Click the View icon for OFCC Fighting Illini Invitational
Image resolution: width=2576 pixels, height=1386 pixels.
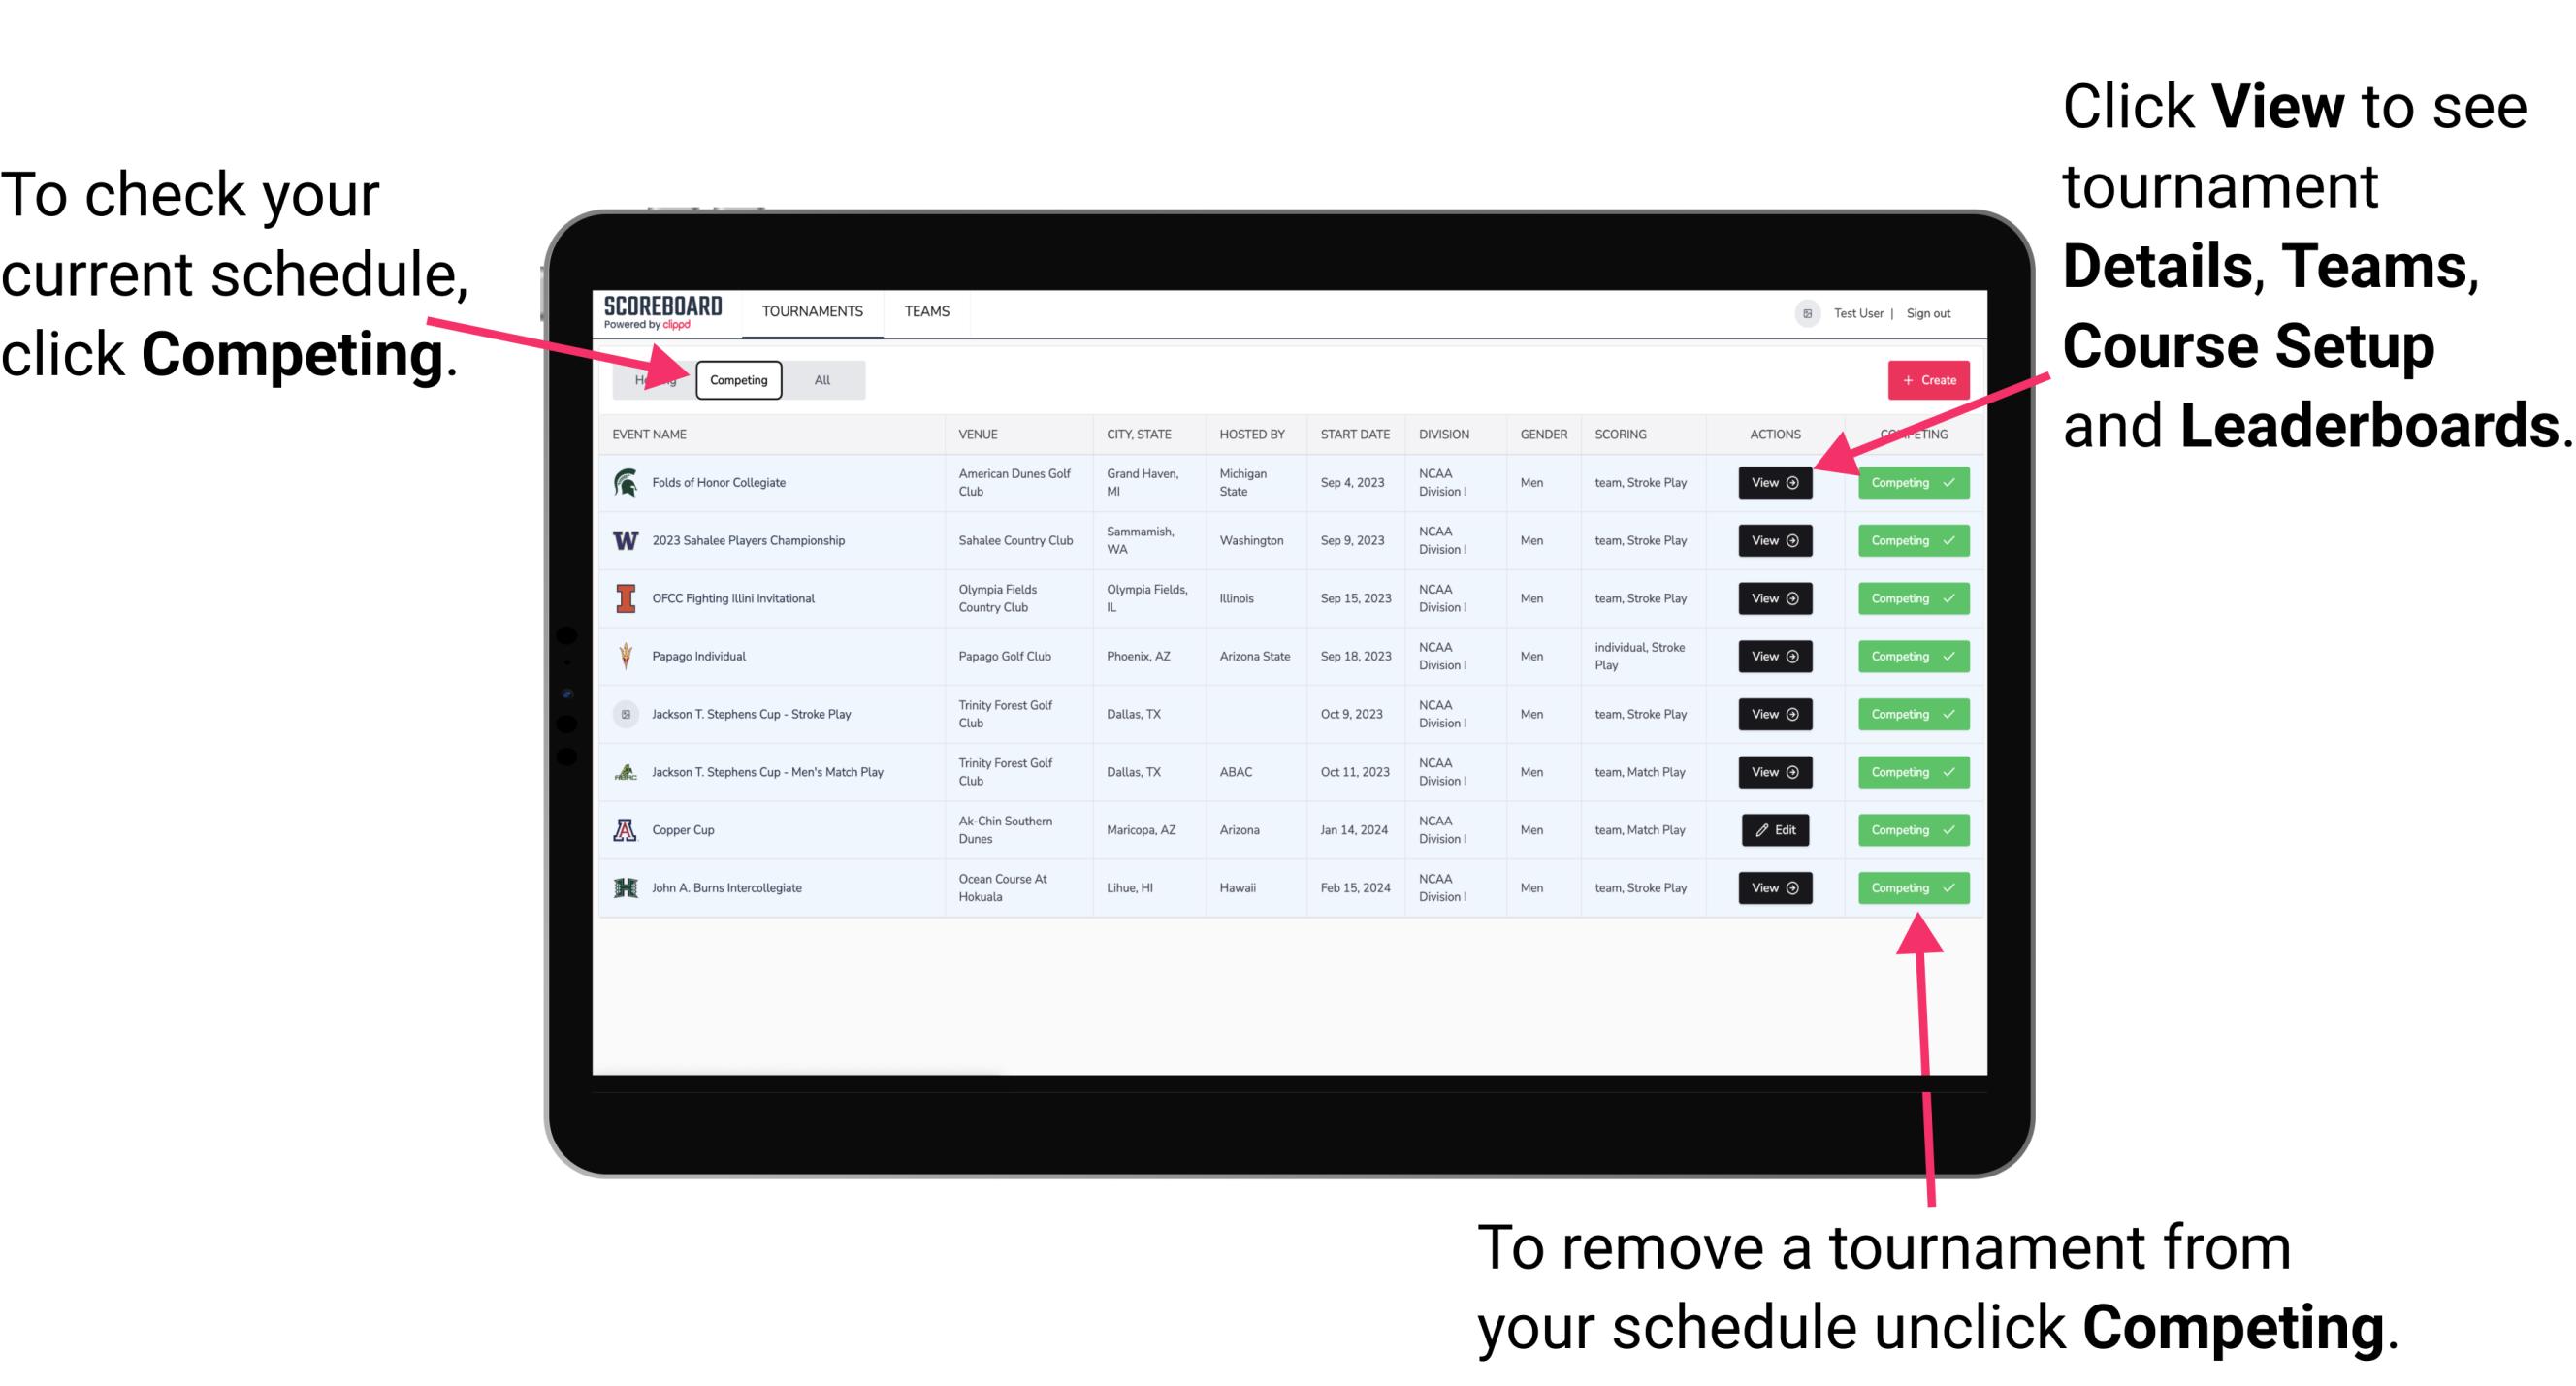[1774, 599]
